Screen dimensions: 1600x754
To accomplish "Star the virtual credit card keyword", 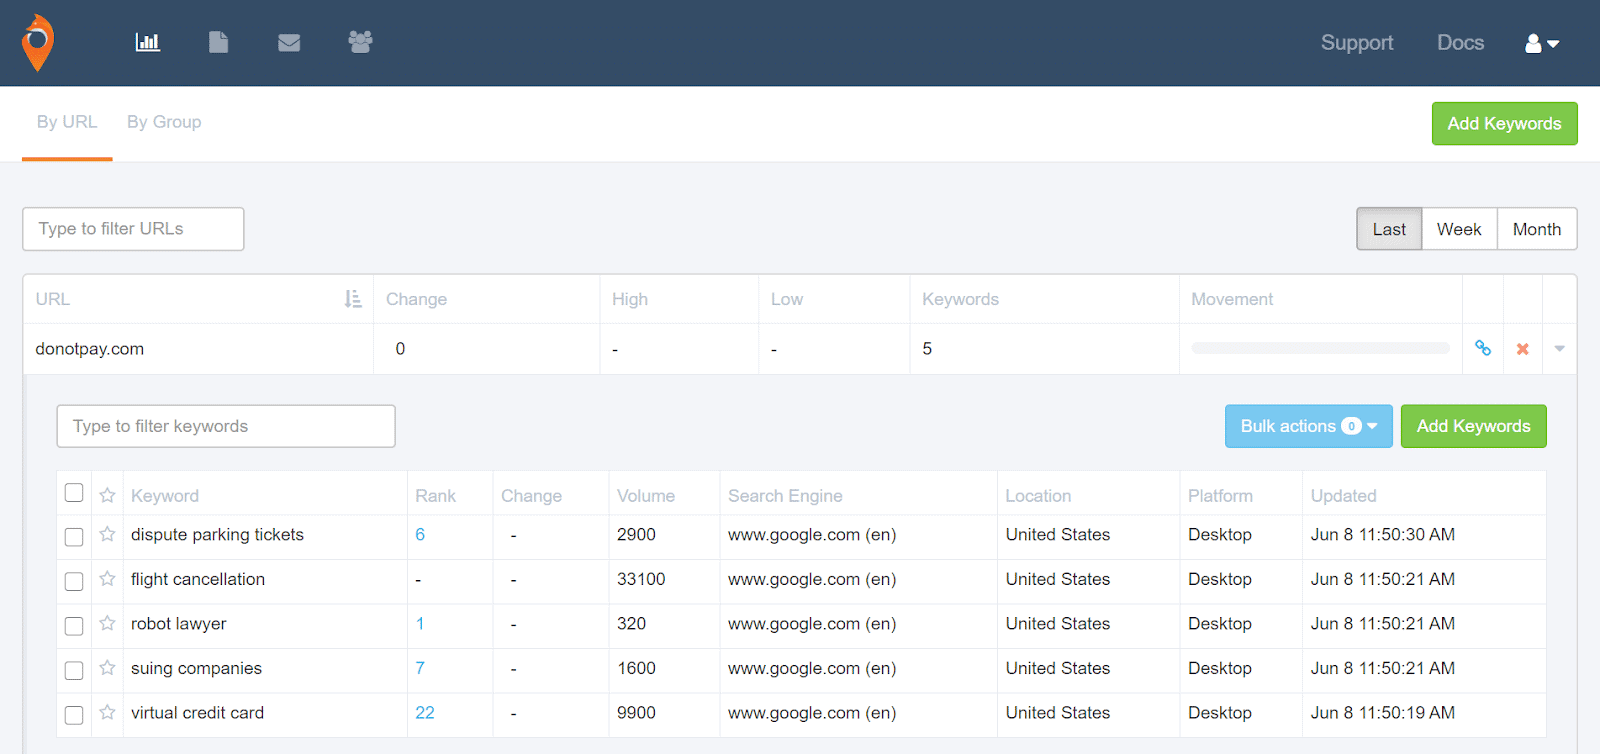I will [107, 712].
